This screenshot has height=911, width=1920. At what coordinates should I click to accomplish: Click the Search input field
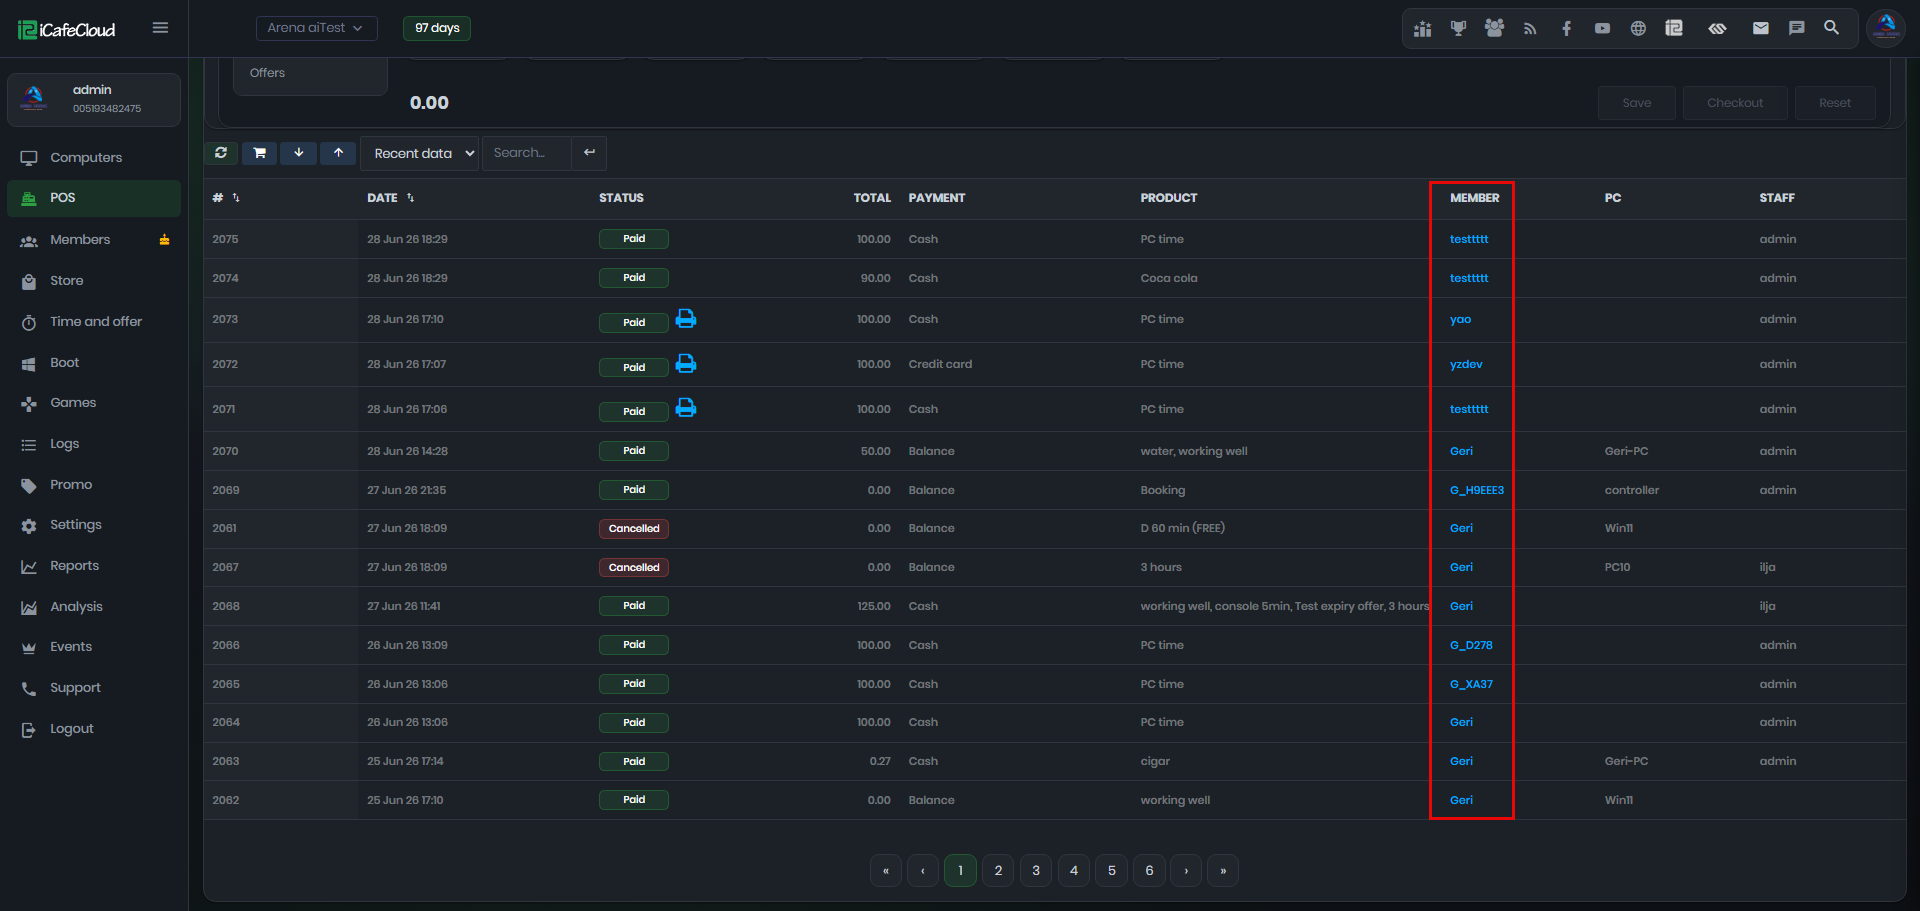527,153
